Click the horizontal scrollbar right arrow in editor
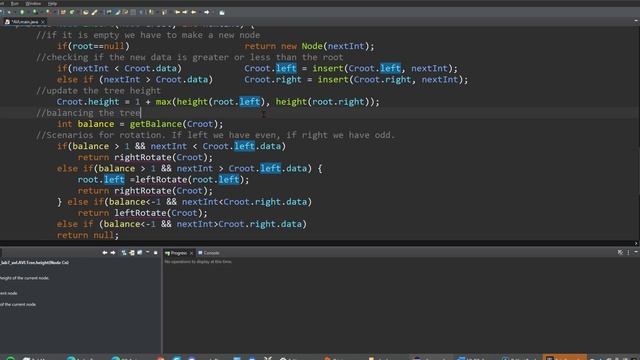Image resolution: width=640 pixels, height=360 pixels. 636,243
